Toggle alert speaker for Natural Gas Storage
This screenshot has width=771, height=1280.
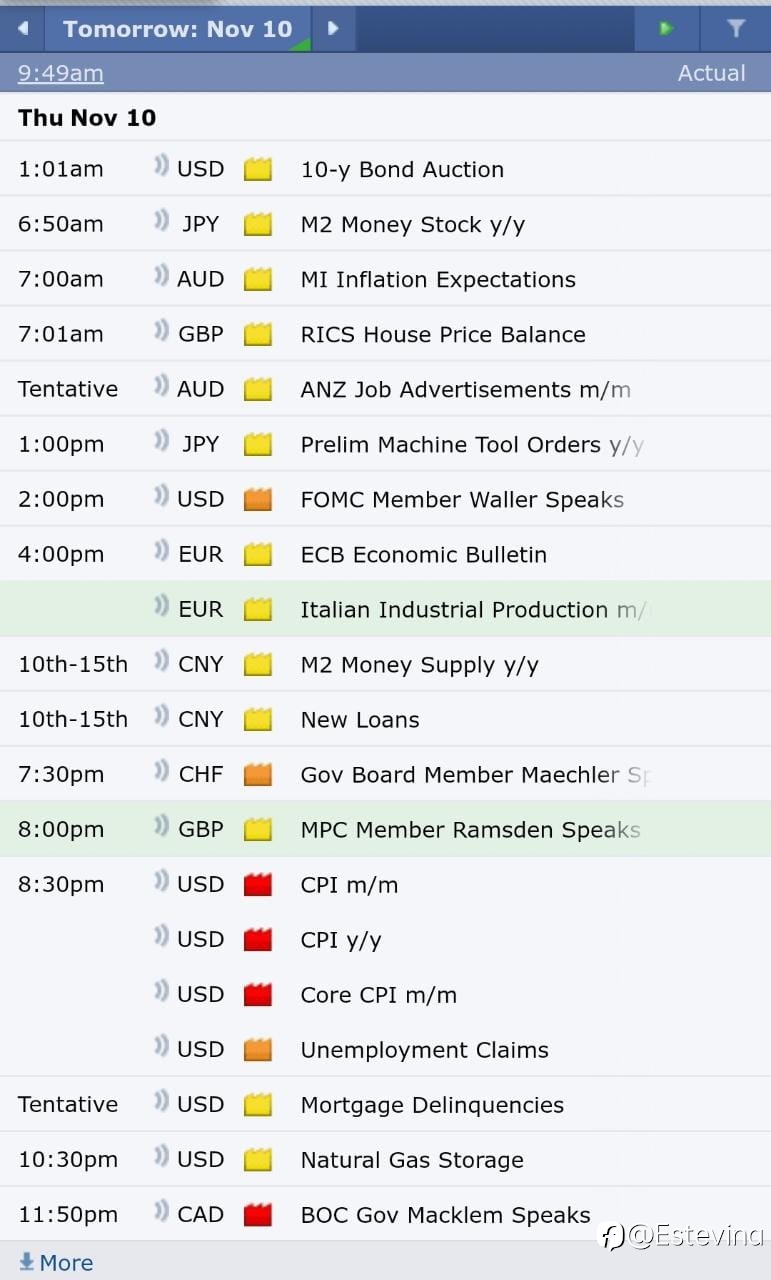(x=160, y=1157)
